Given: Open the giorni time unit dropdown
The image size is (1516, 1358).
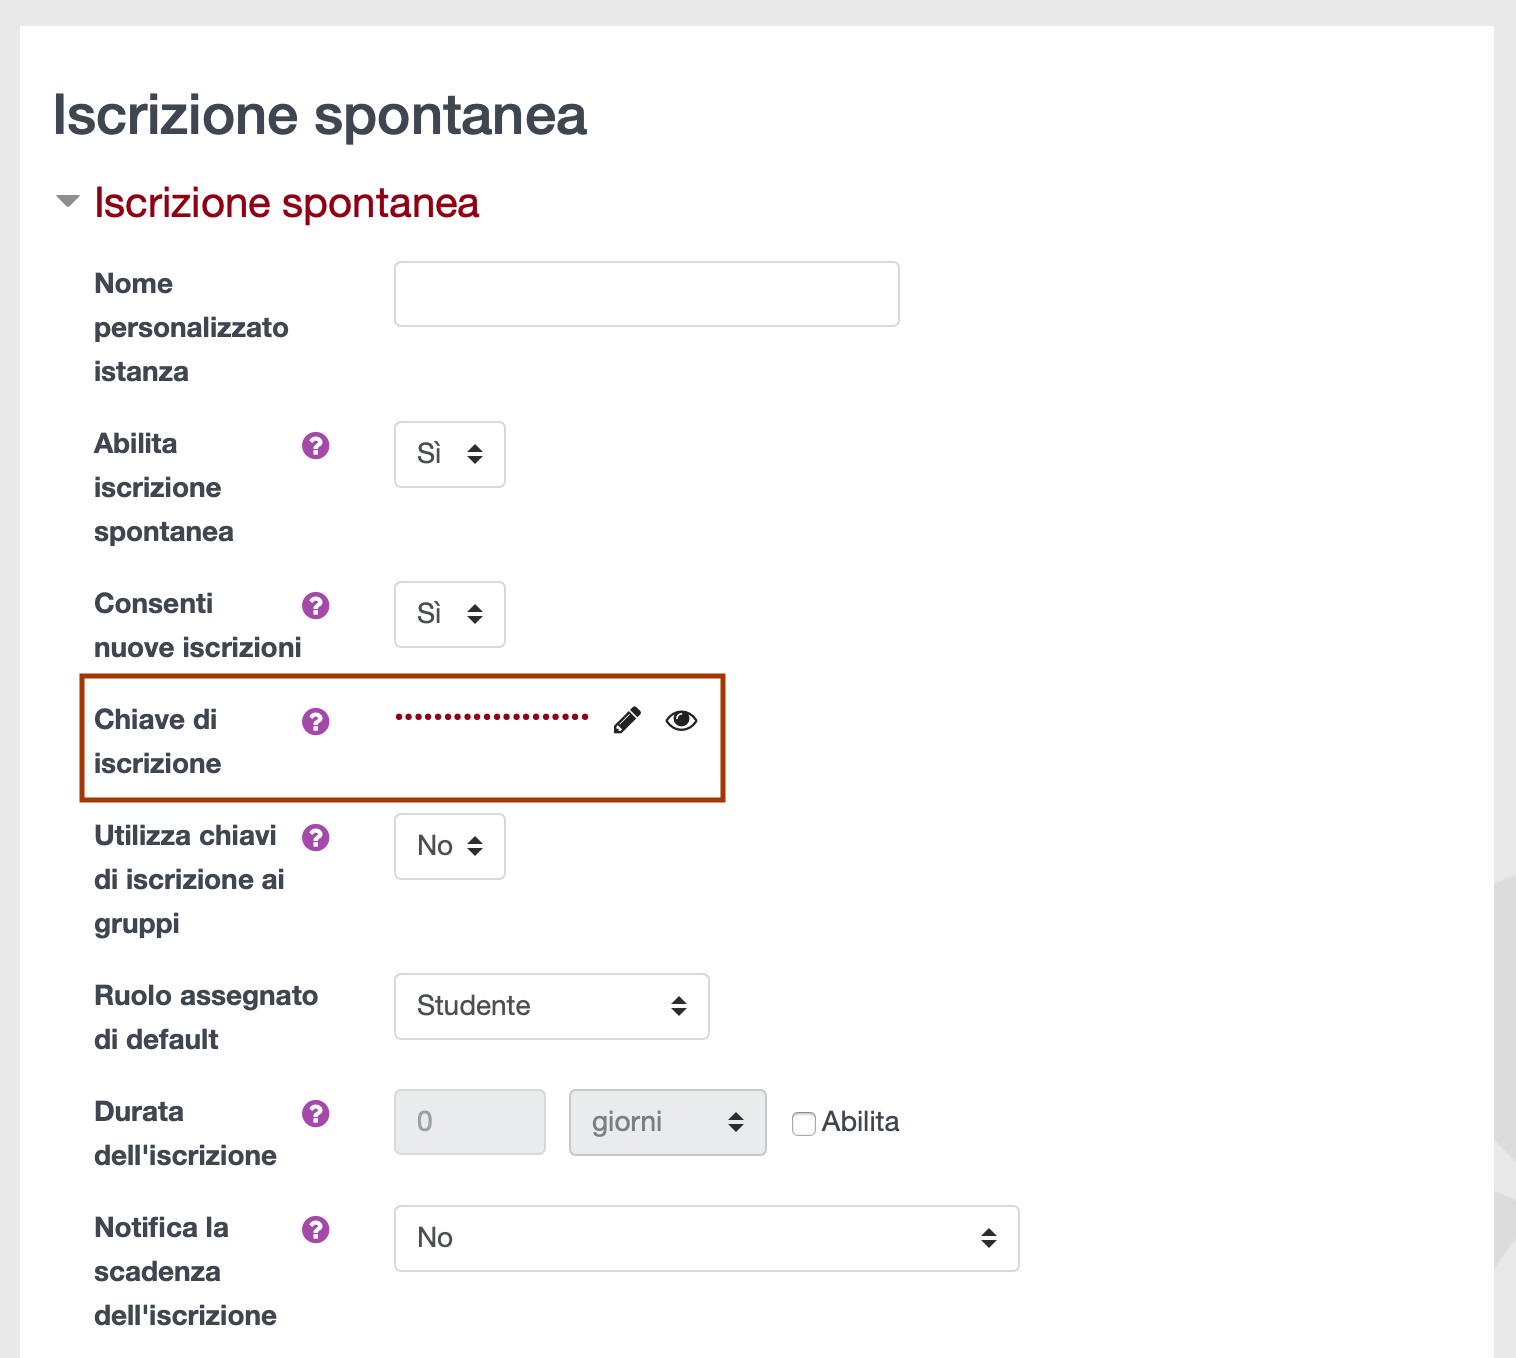Looking at the screenshot, I should click(x=667, y=1122).
